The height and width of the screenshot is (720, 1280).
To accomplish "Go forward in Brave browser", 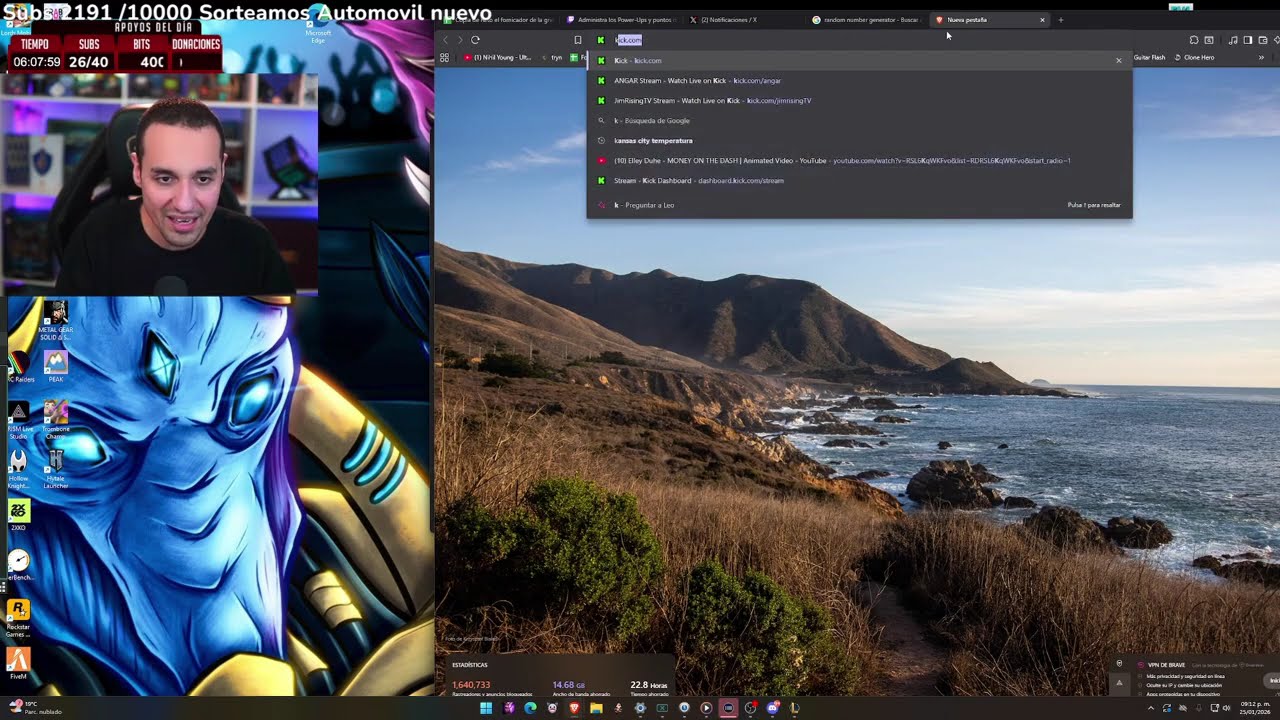I will click(x=460, y=40).
